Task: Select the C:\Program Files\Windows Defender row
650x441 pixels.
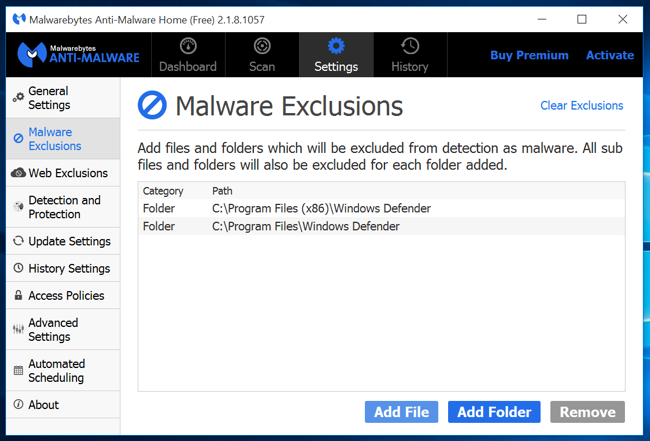Action: pyautogui.click(x=381, y=226)
